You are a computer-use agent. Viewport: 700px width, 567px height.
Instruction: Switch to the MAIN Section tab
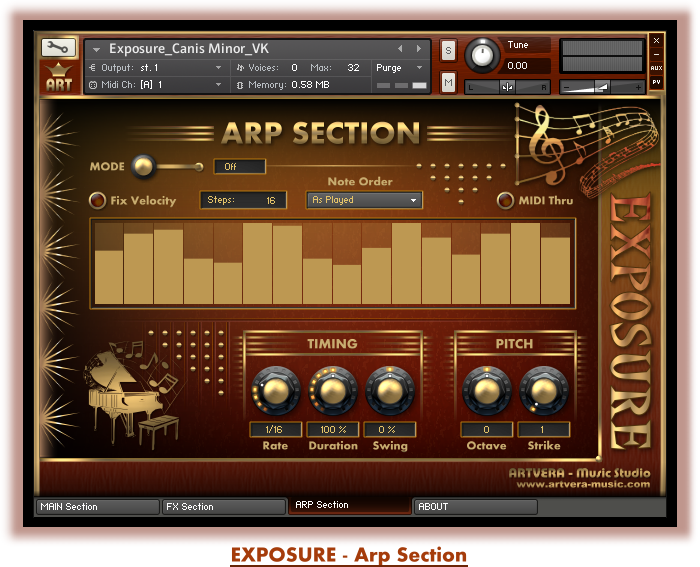(x=96, y=507)
